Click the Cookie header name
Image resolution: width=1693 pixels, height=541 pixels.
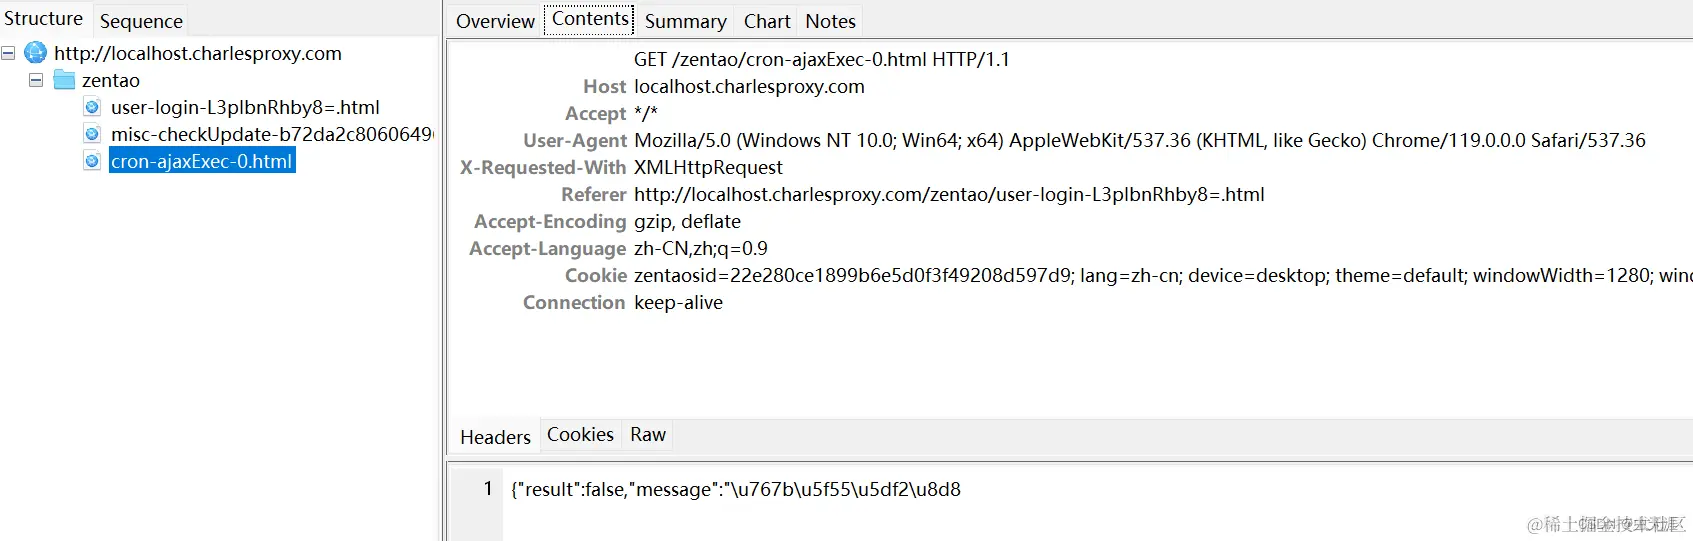(596, 275)
